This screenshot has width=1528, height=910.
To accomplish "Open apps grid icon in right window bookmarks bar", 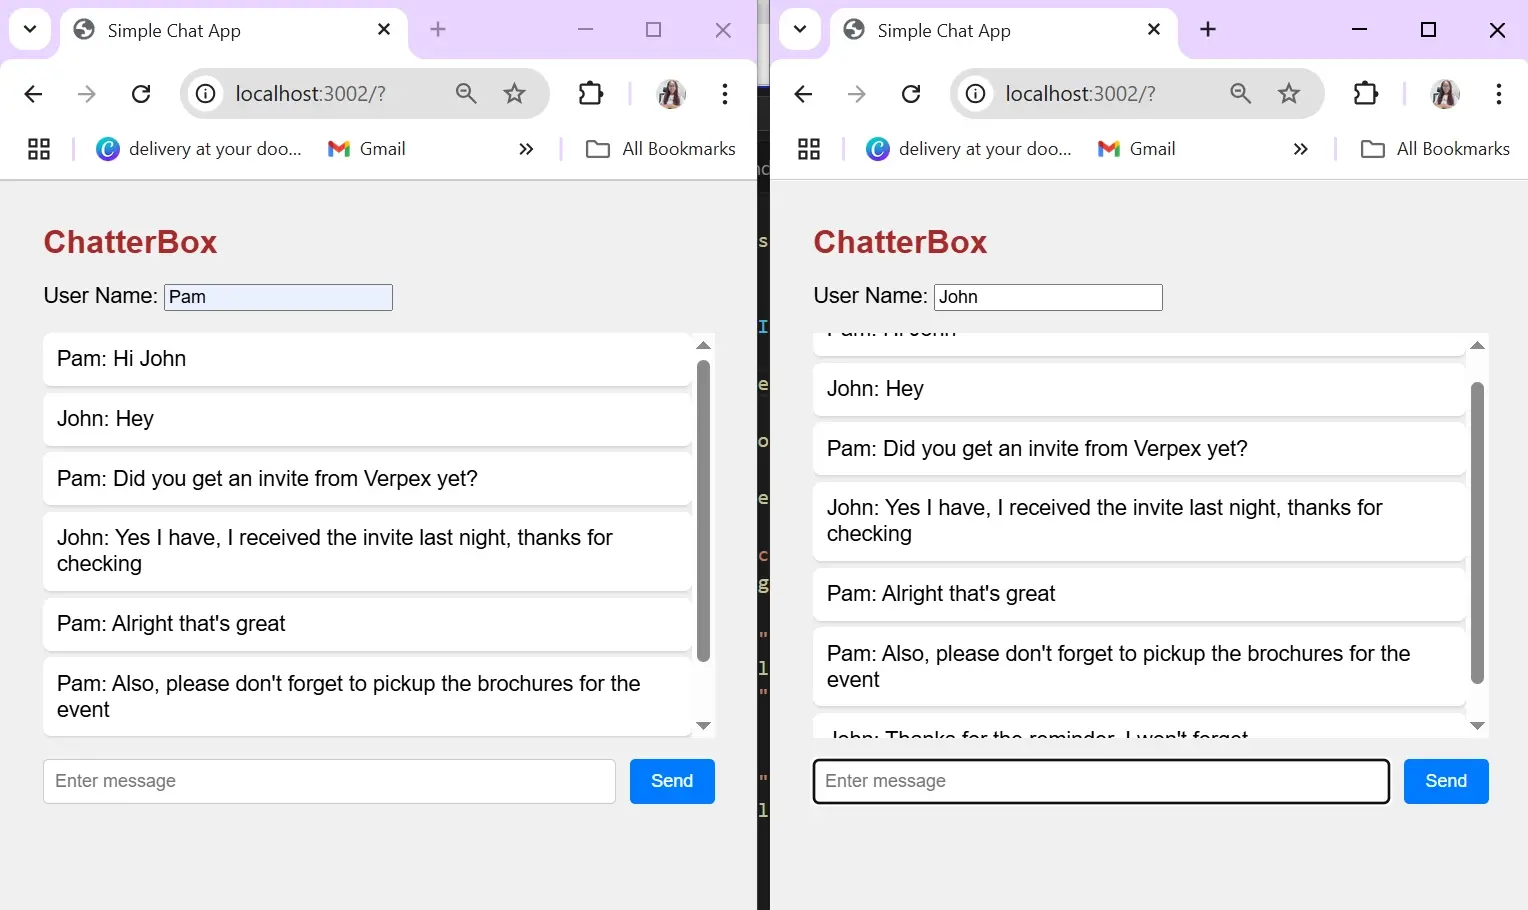I will (809, 149).
